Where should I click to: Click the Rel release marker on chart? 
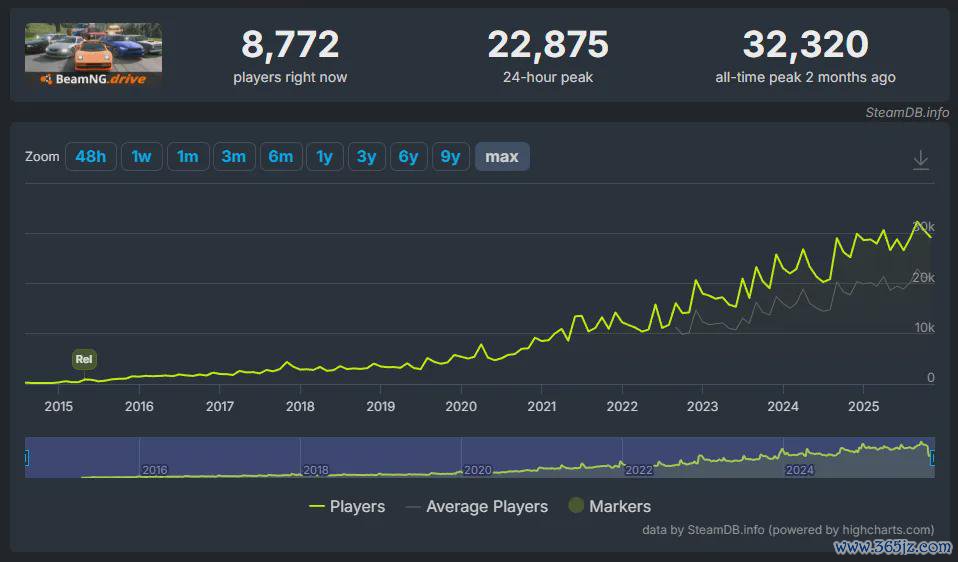[85, 359]
